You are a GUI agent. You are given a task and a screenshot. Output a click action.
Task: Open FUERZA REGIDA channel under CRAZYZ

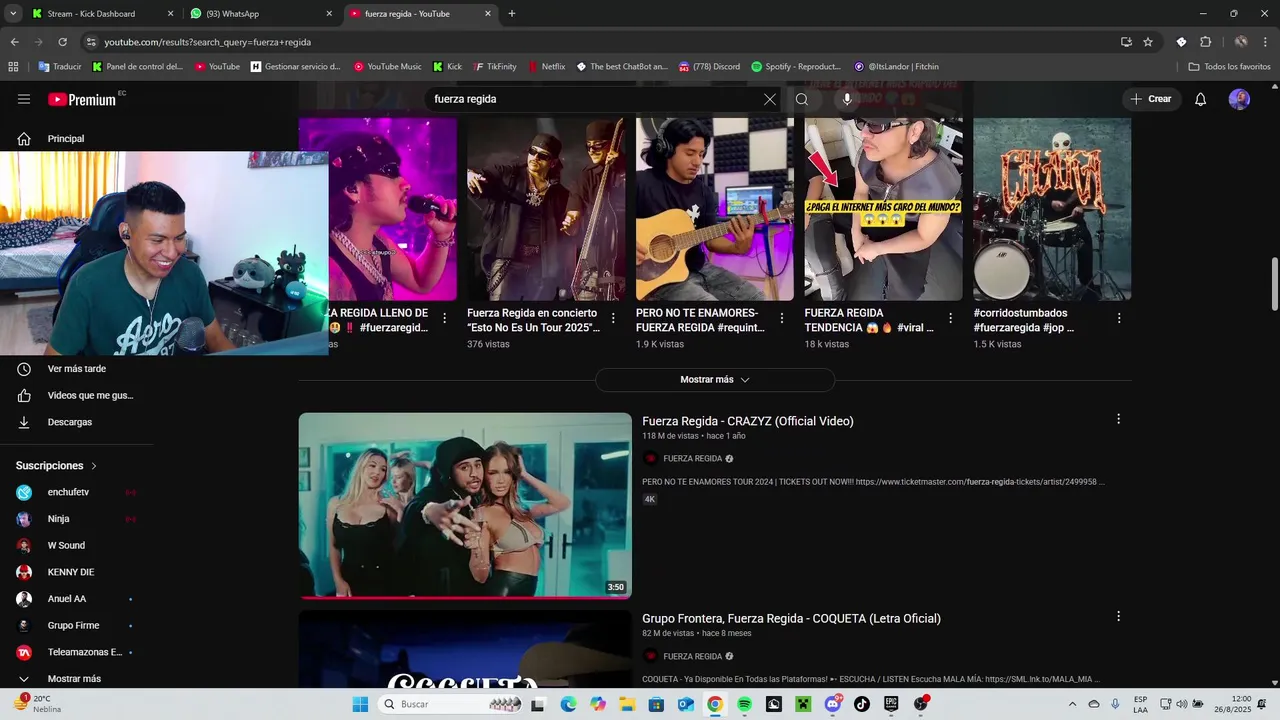(x=692, y=459)
